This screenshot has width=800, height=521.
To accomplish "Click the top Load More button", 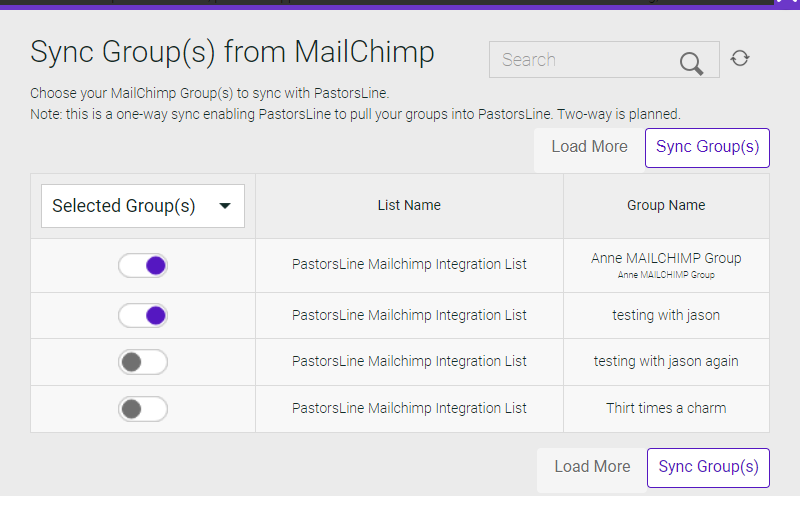I will [589, 147].
